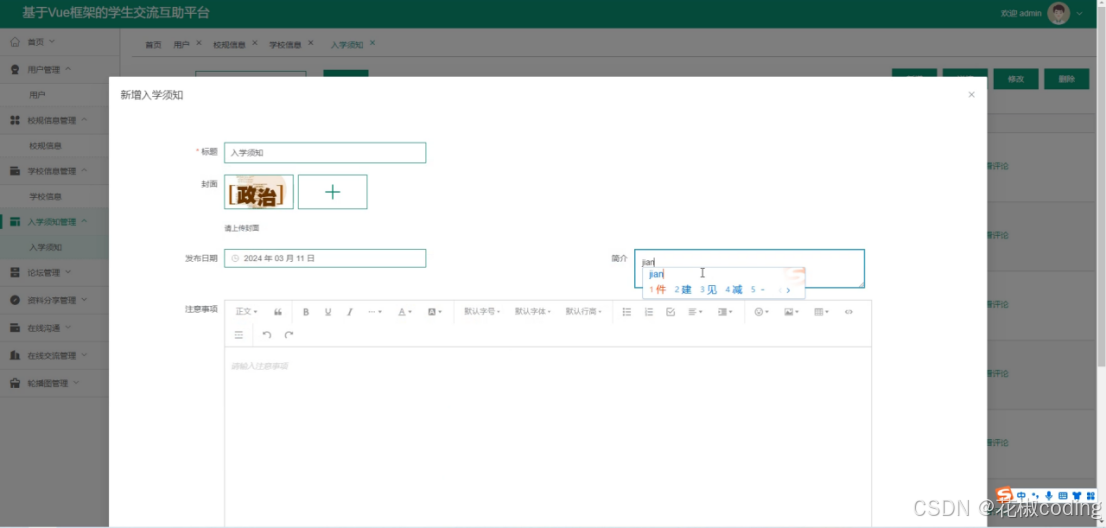The width and height of the screenshot is (1106, 528).
Task: Open the 发布日期 date picker
Action: click(x=325, y=258)
